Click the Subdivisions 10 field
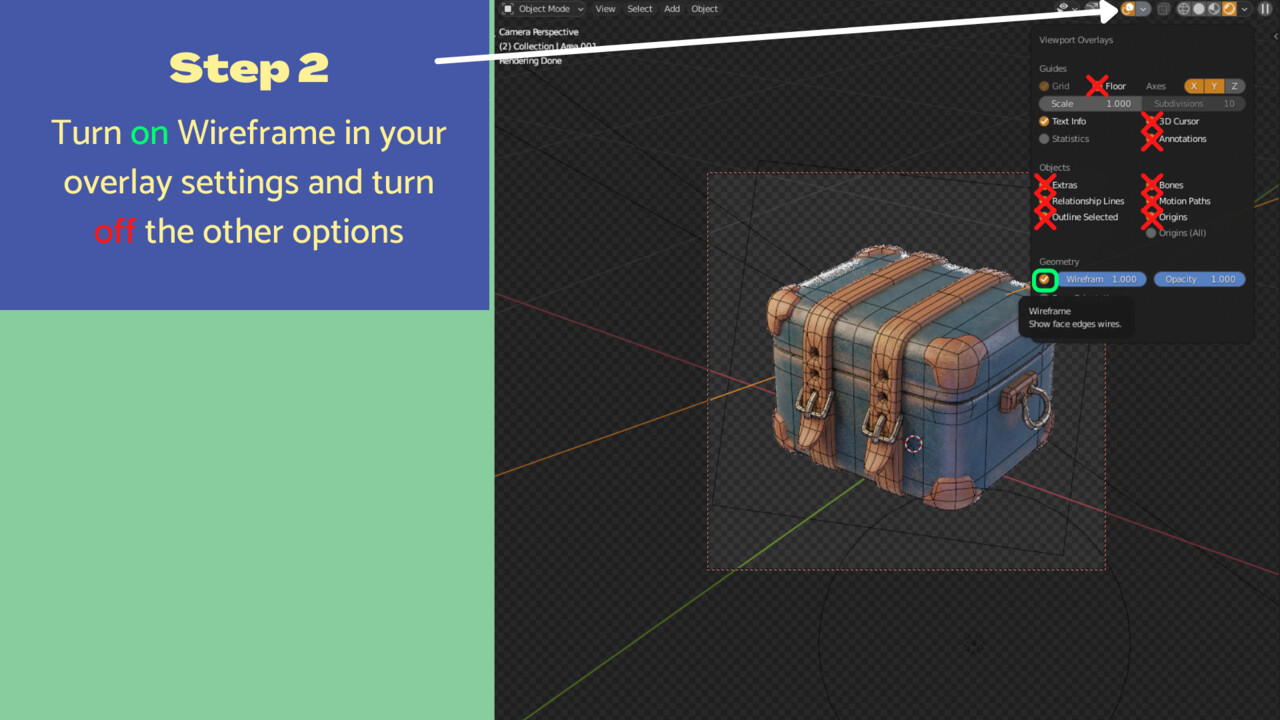Viewport: 1280px width, 720px height. tap(1194, 104)
